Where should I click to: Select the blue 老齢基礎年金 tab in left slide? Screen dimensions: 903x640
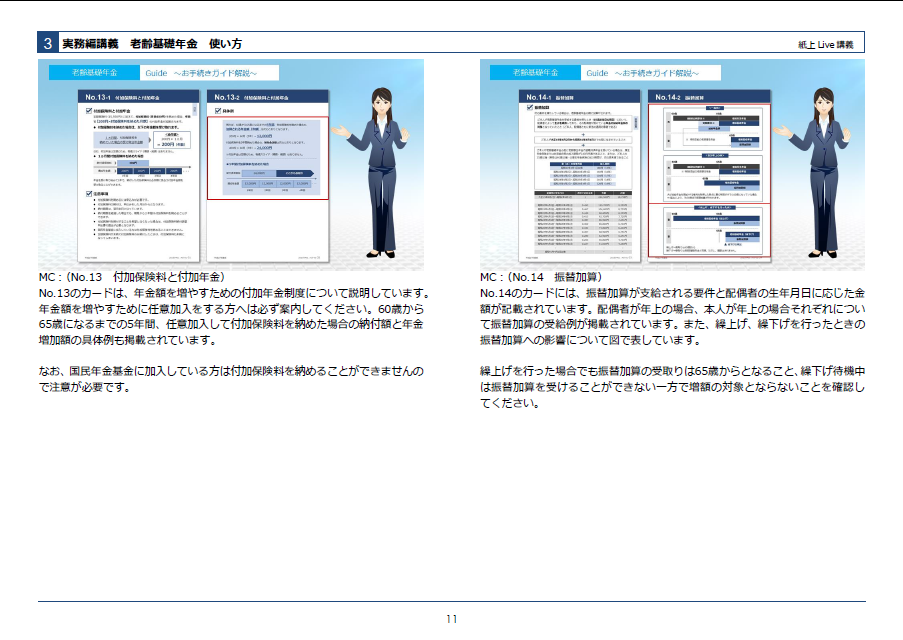[93, 73]
